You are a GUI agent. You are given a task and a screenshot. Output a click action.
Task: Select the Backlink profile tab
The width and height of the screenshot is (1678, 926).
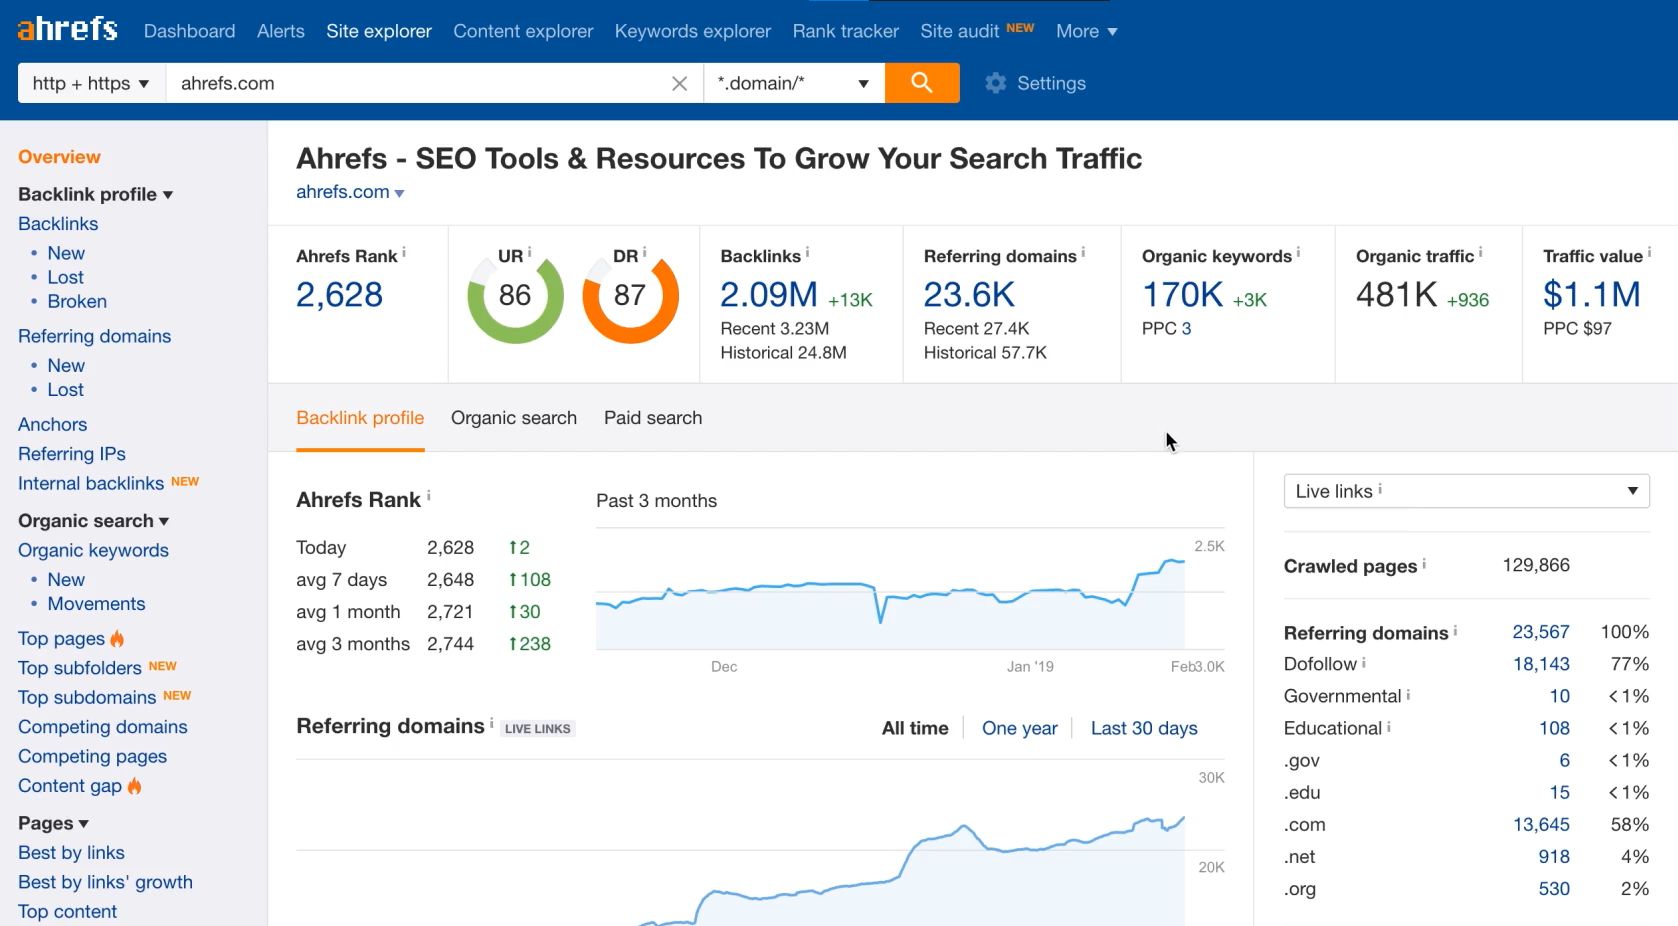point(360,418)
